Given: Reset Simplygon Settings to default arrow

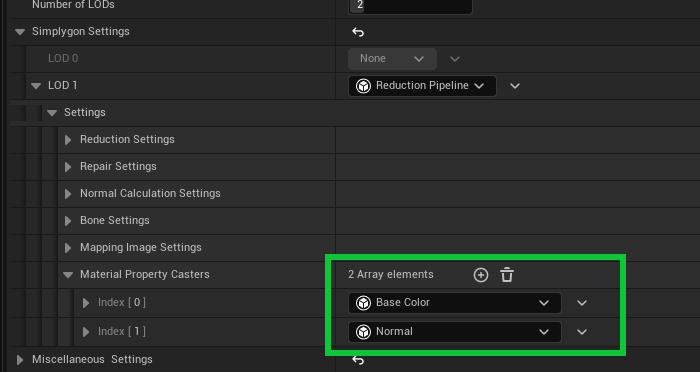Looking at the screenshot, I should click(358, 32).
